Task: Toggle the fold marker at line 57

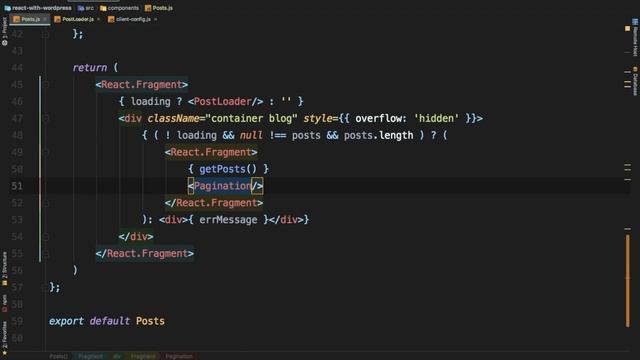Action: point(46,287)
